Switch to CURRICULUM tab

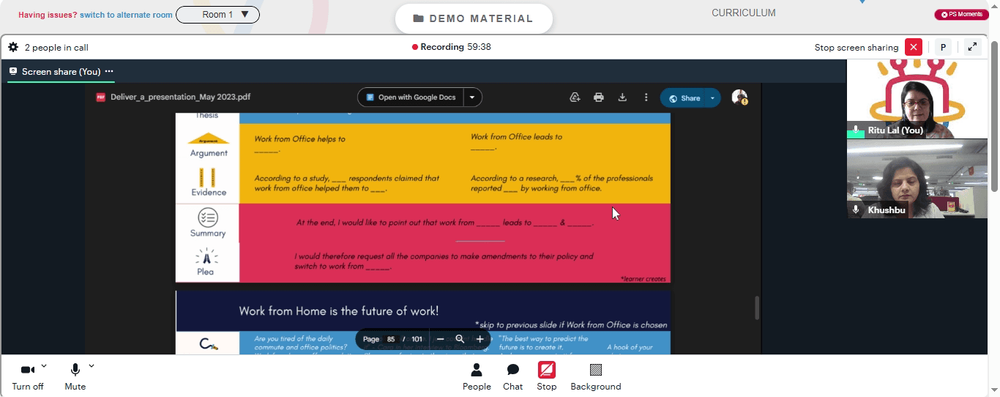click(744, 13)
